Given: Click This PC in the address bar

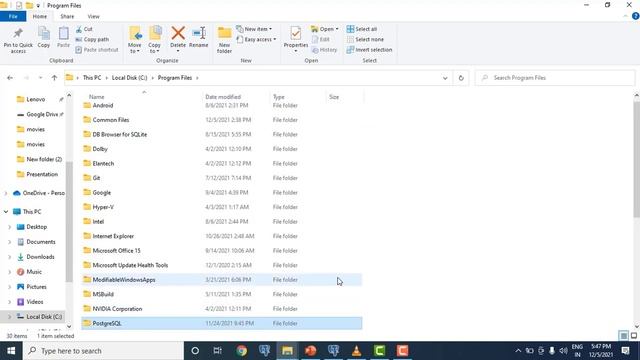Looking at the screenshot, I should click(92, 78).
